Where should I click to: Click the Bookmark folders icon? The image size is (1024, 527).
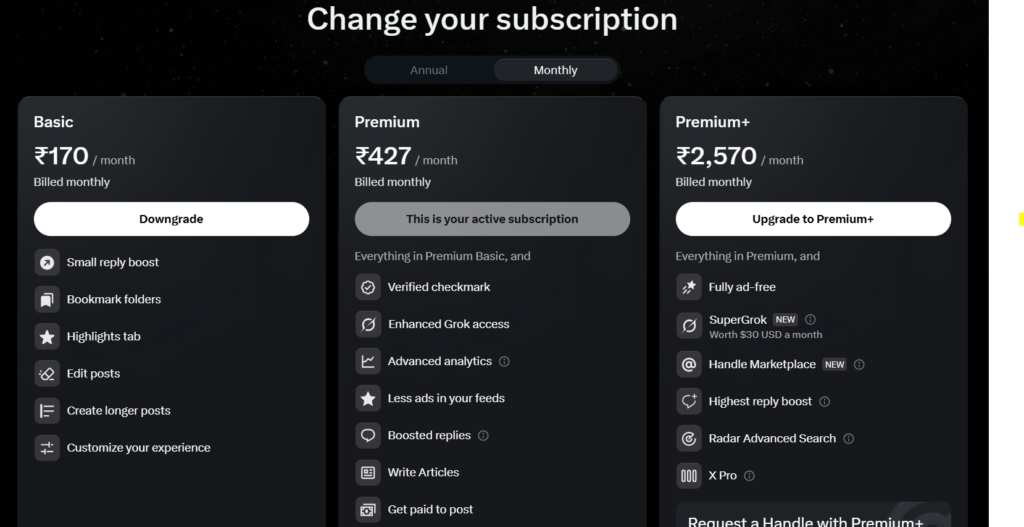[x=46, y=299]
